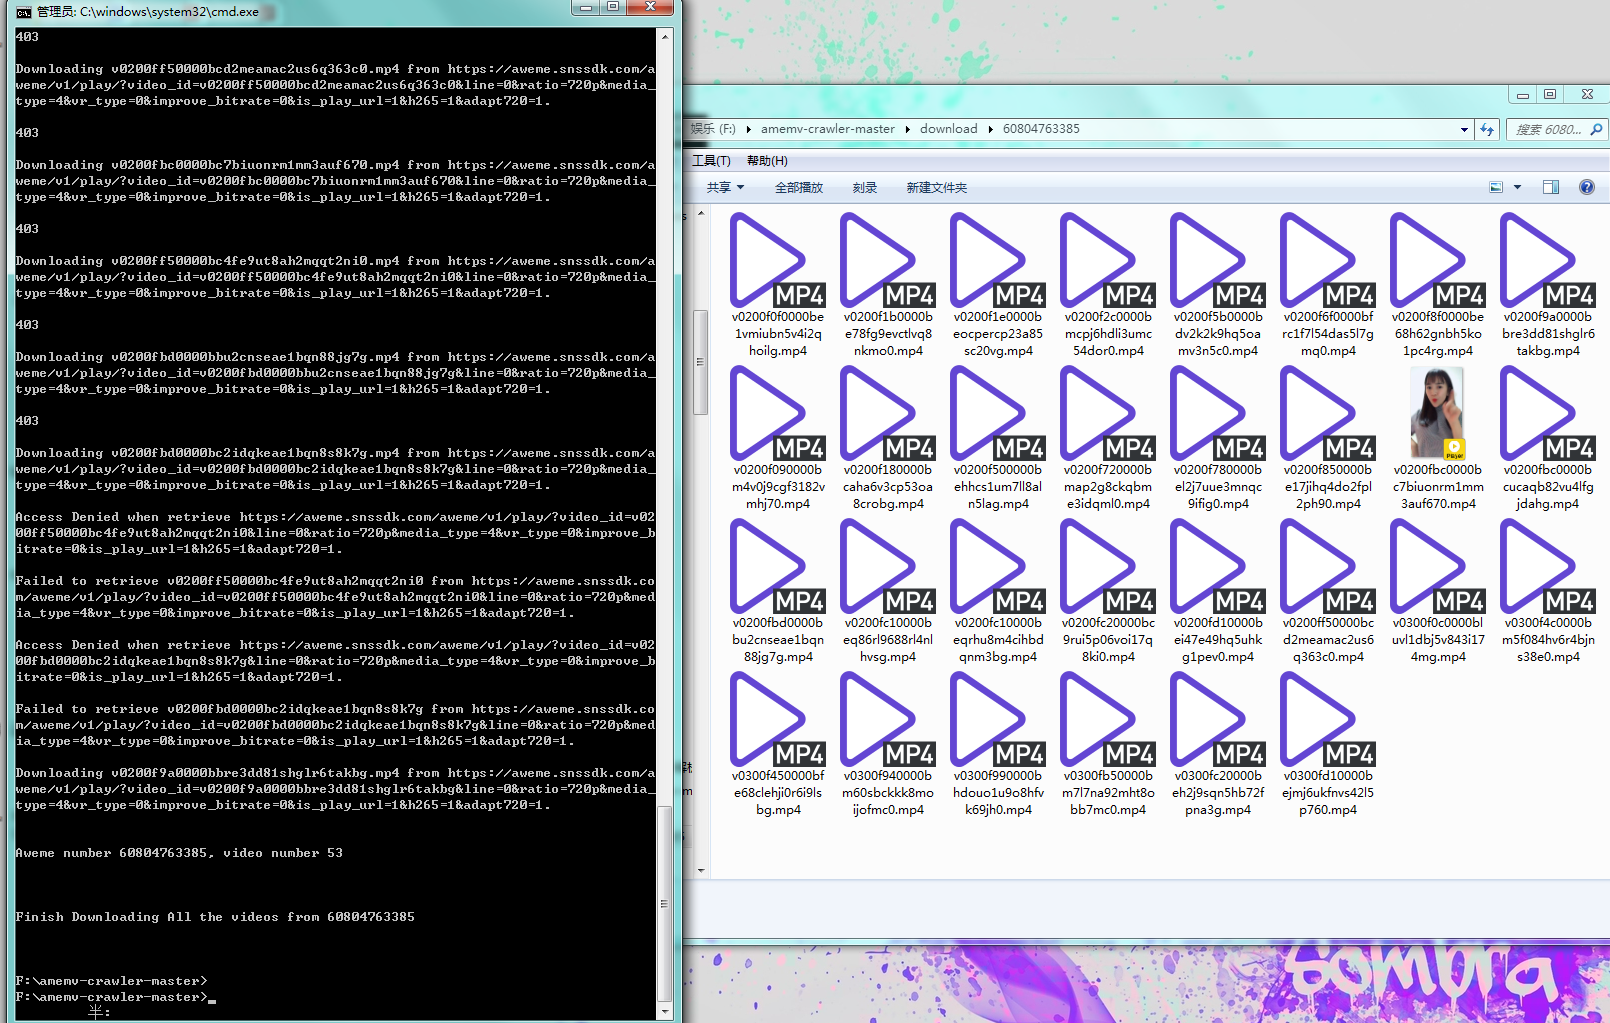Create a 新建文件夹 new folder
Image resolution: width=1610 pixels, height=1023 pixels.
pyautogui.click(x=937, y=188)
